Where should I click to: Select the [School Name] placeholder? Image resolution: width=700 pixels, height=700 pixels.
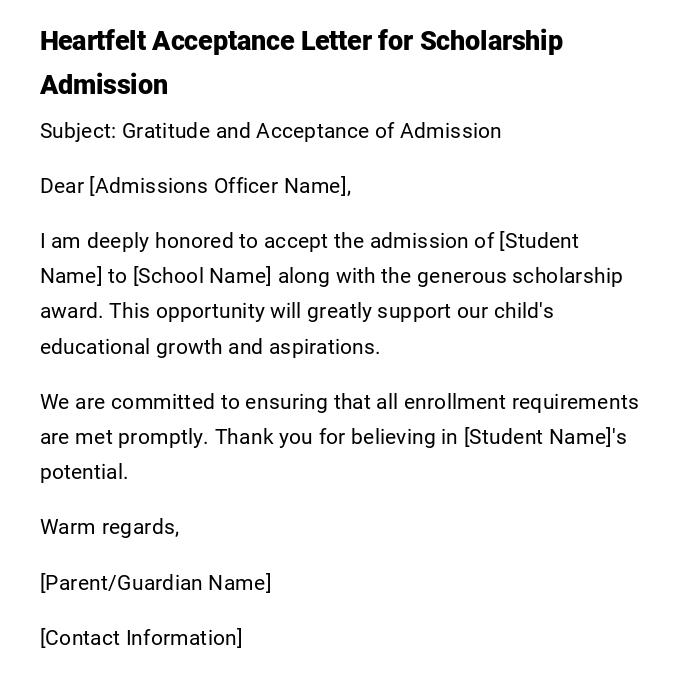(x=202, y=276)
